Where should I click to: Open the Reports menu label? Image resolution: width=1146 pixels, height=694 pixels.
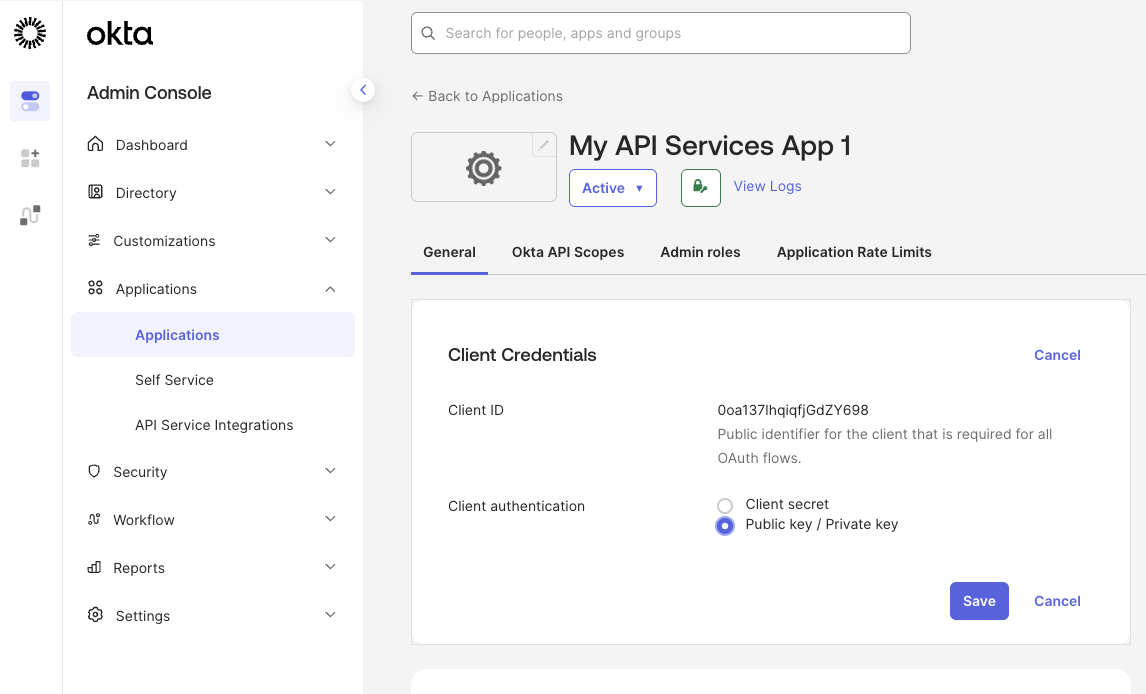[139, 568]
